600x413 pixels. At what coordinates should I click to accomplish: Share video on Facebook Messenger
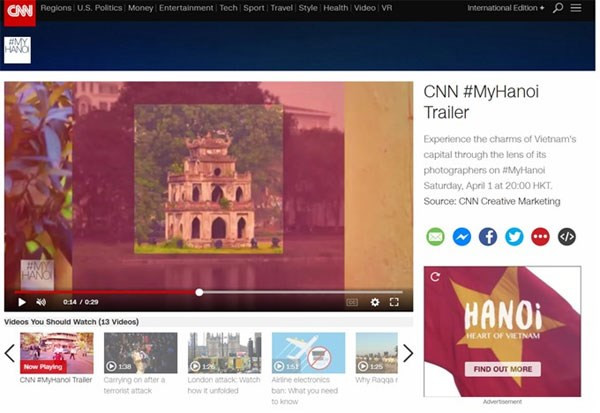pos(461,237)
